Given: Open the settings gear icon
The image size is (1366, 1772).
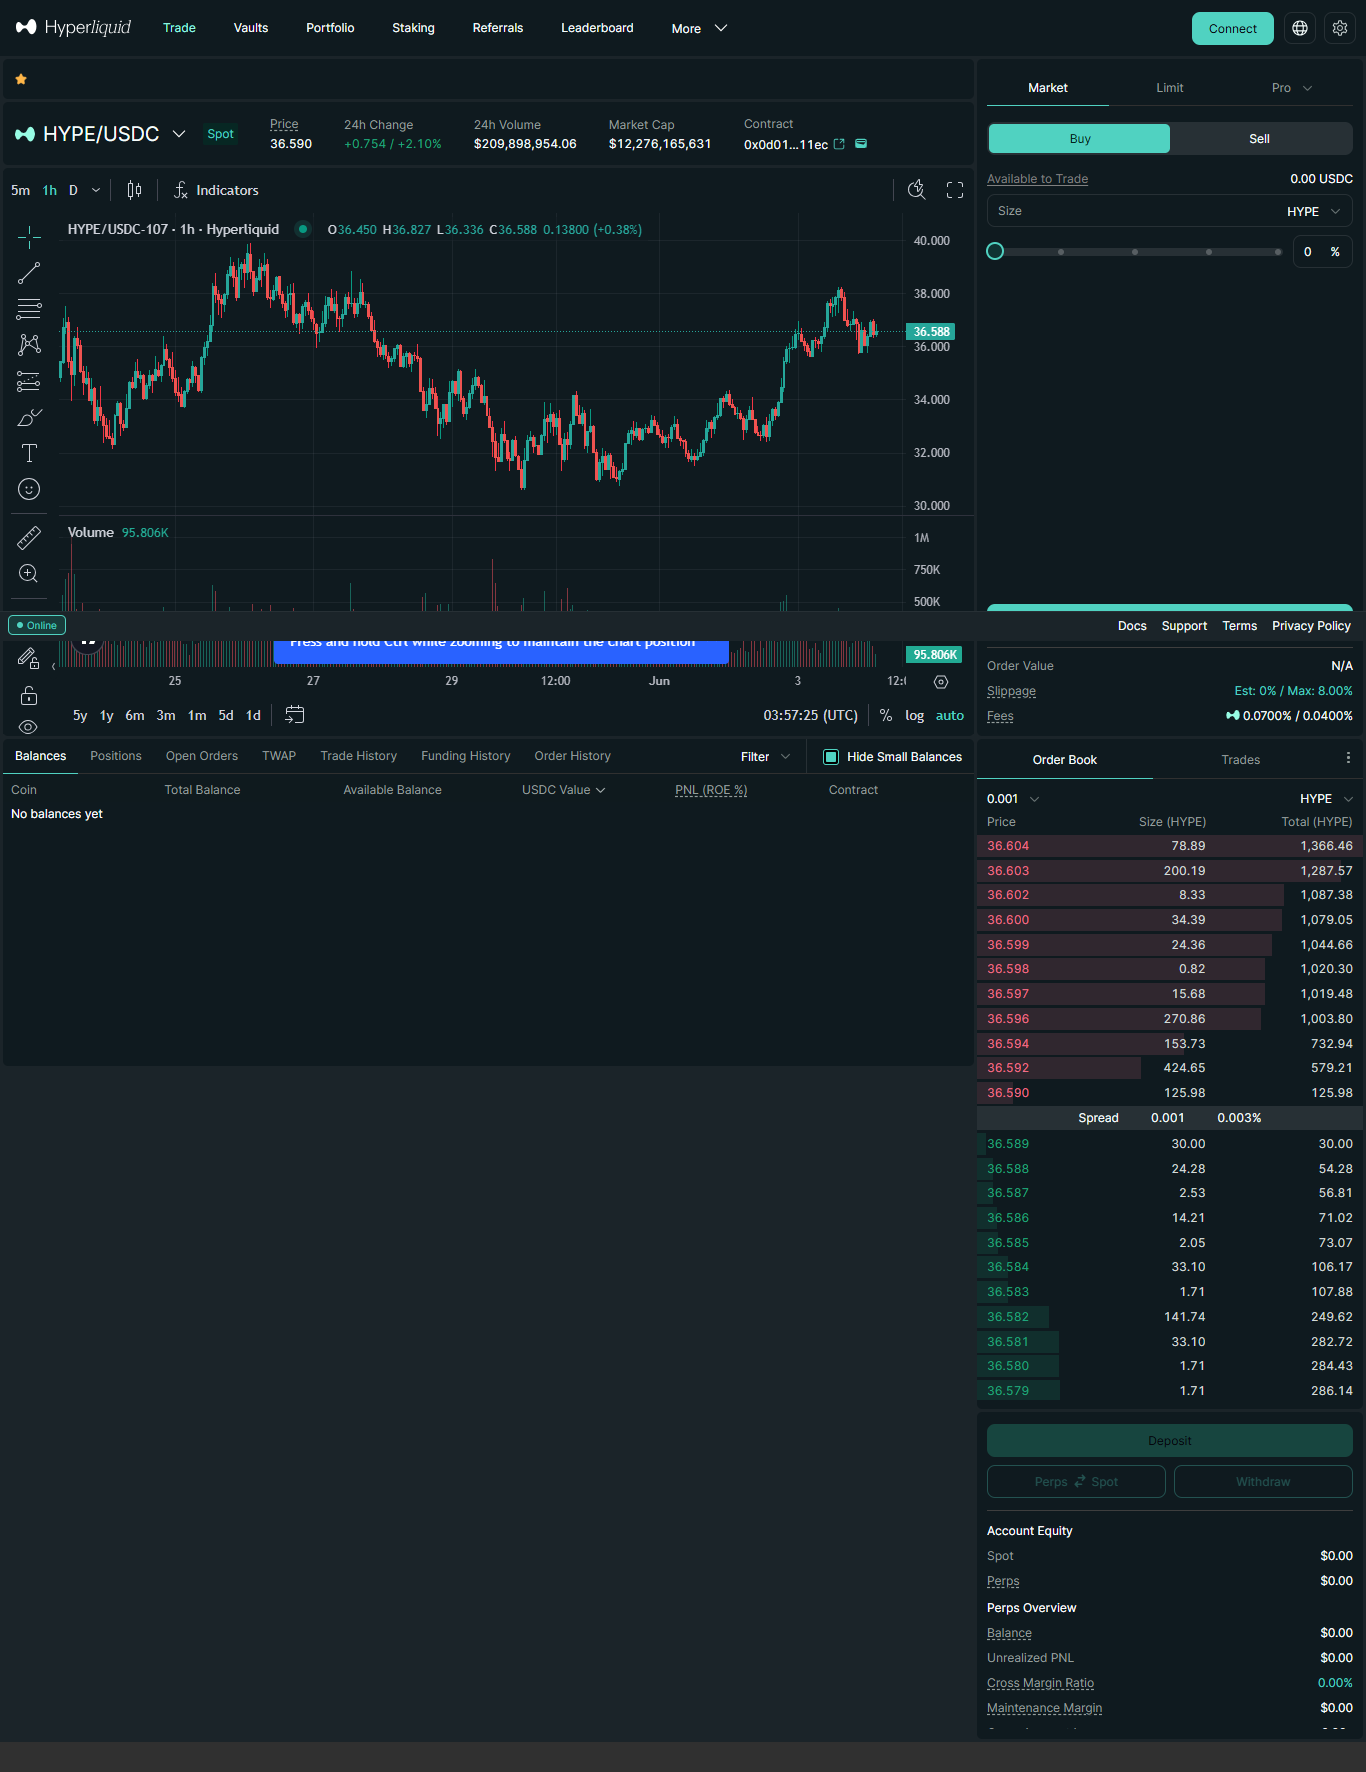Looking at the screenshot, I should 1340,28.
